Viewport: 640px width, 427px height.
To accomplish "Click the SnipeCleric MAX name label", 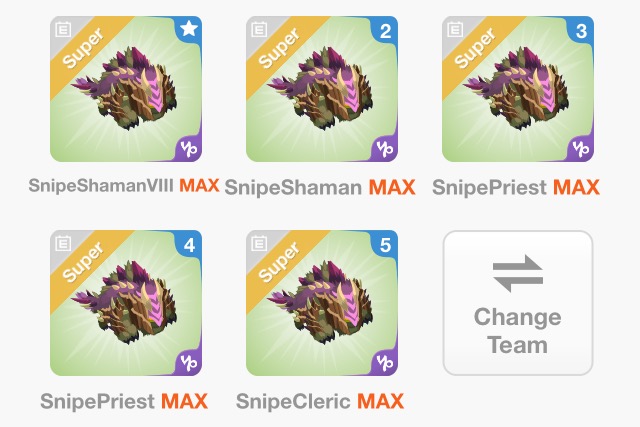I will 320,401.
